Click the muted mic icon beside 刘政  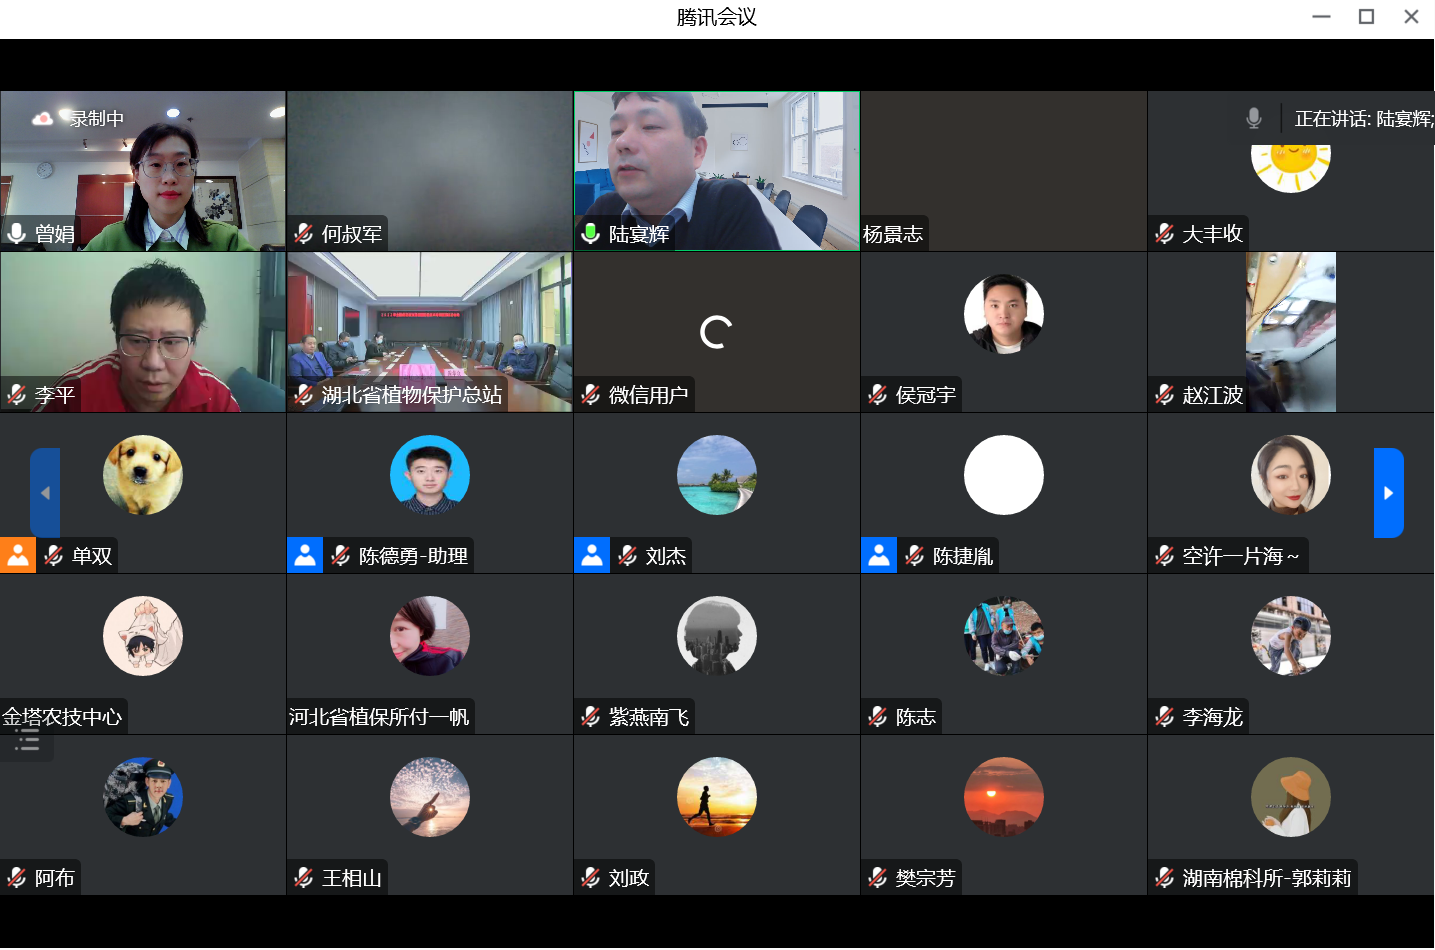591,878
